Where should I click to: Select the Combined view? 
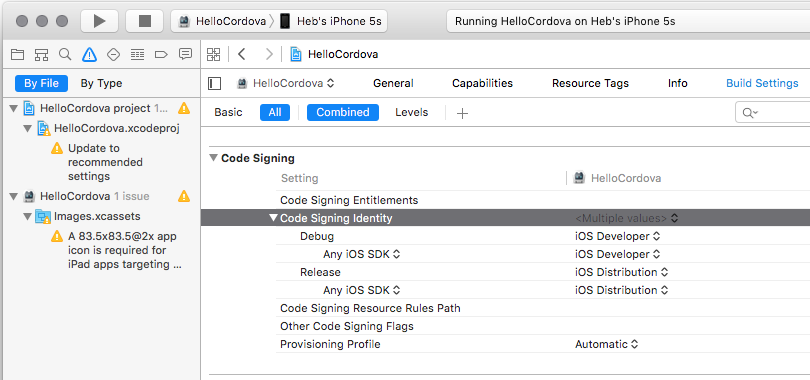(x=342, y=112)
